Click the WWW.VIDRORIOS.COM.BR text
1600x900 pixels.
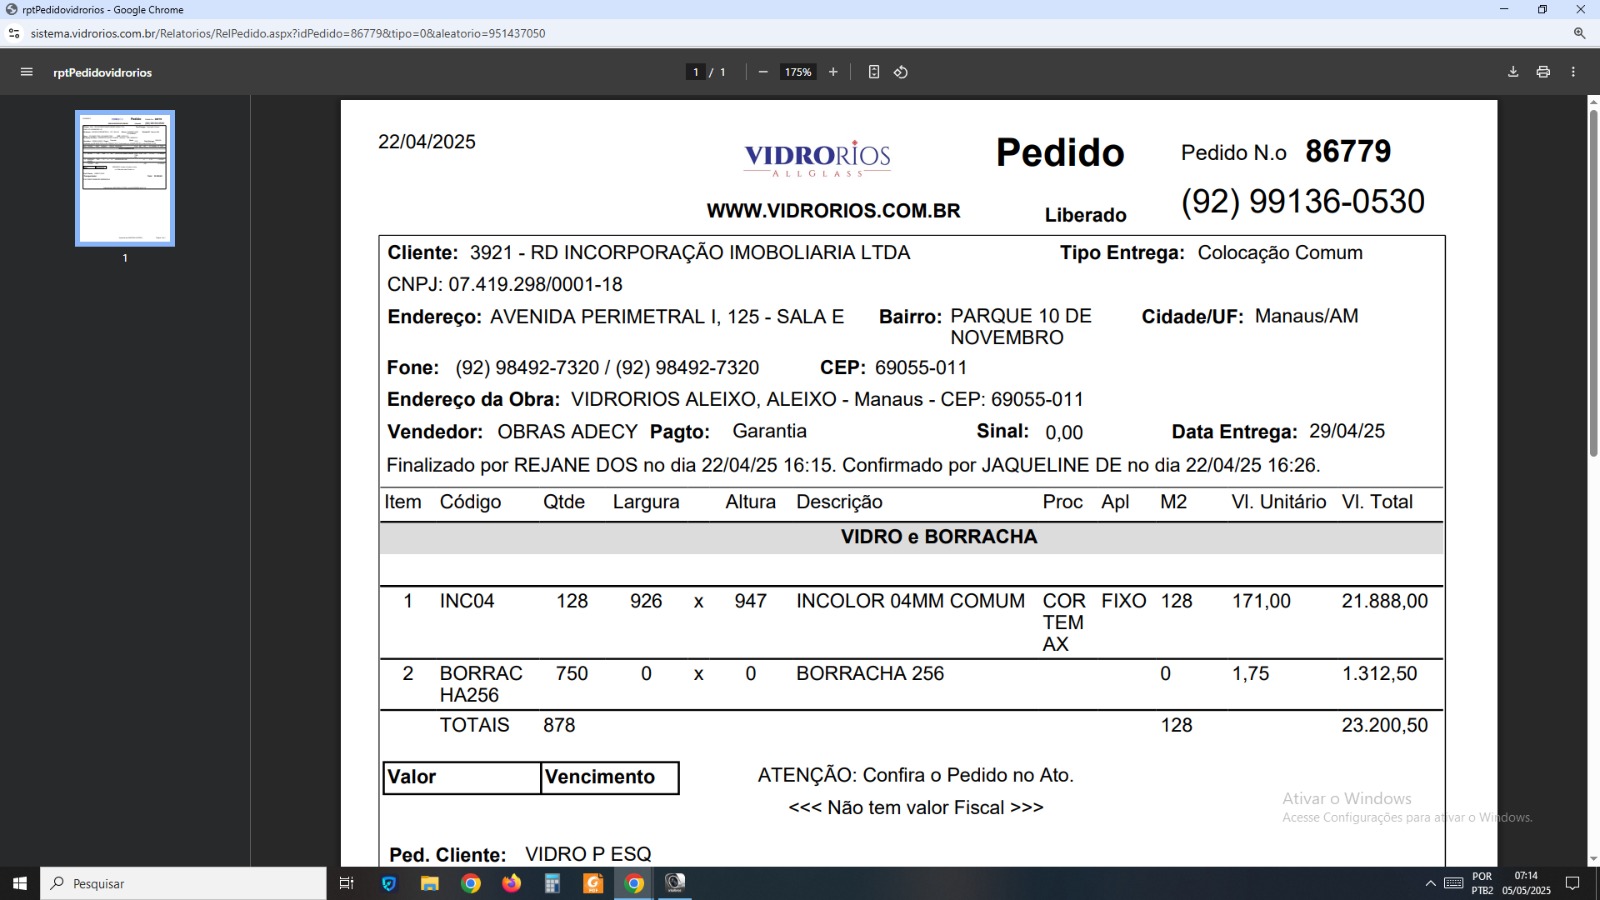[833, 211]
